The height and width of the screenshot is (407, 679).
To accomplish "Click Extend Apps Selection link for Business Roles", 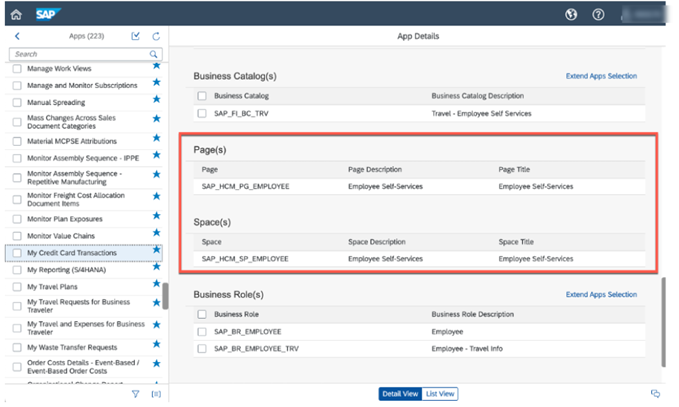I will 601,295.
